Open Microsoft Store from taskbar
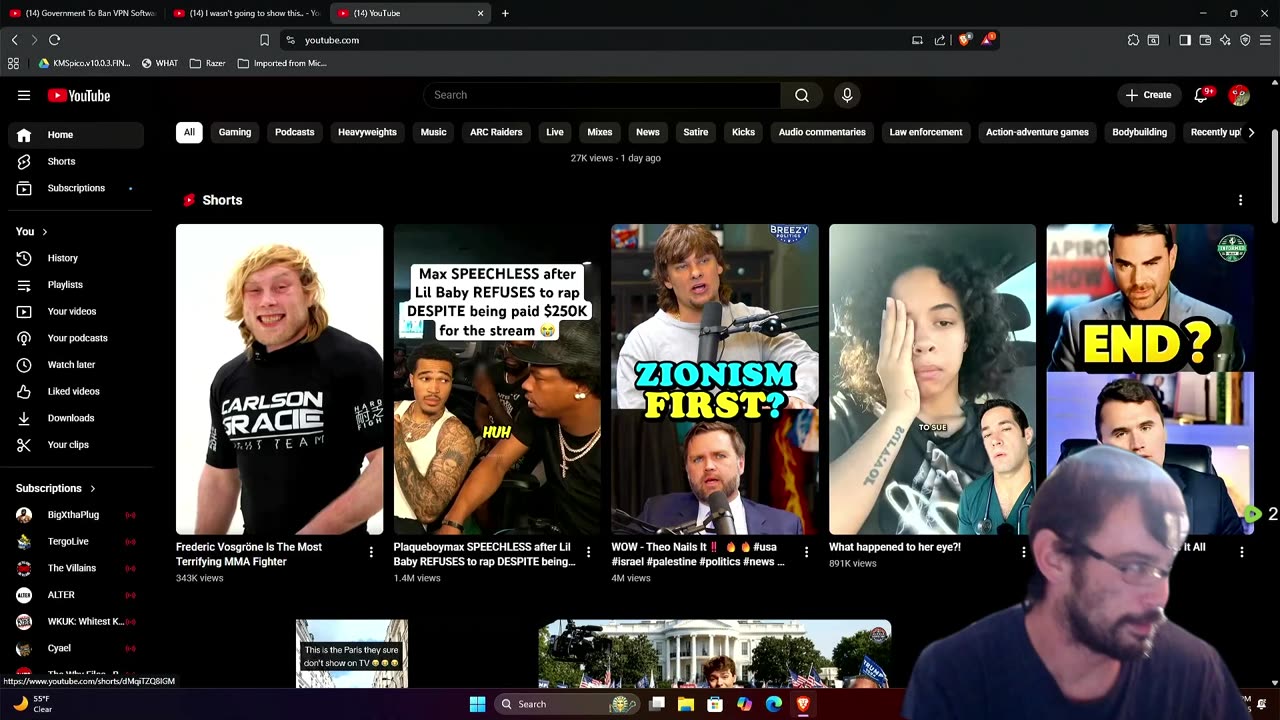1280x720 pixels. 715,704
